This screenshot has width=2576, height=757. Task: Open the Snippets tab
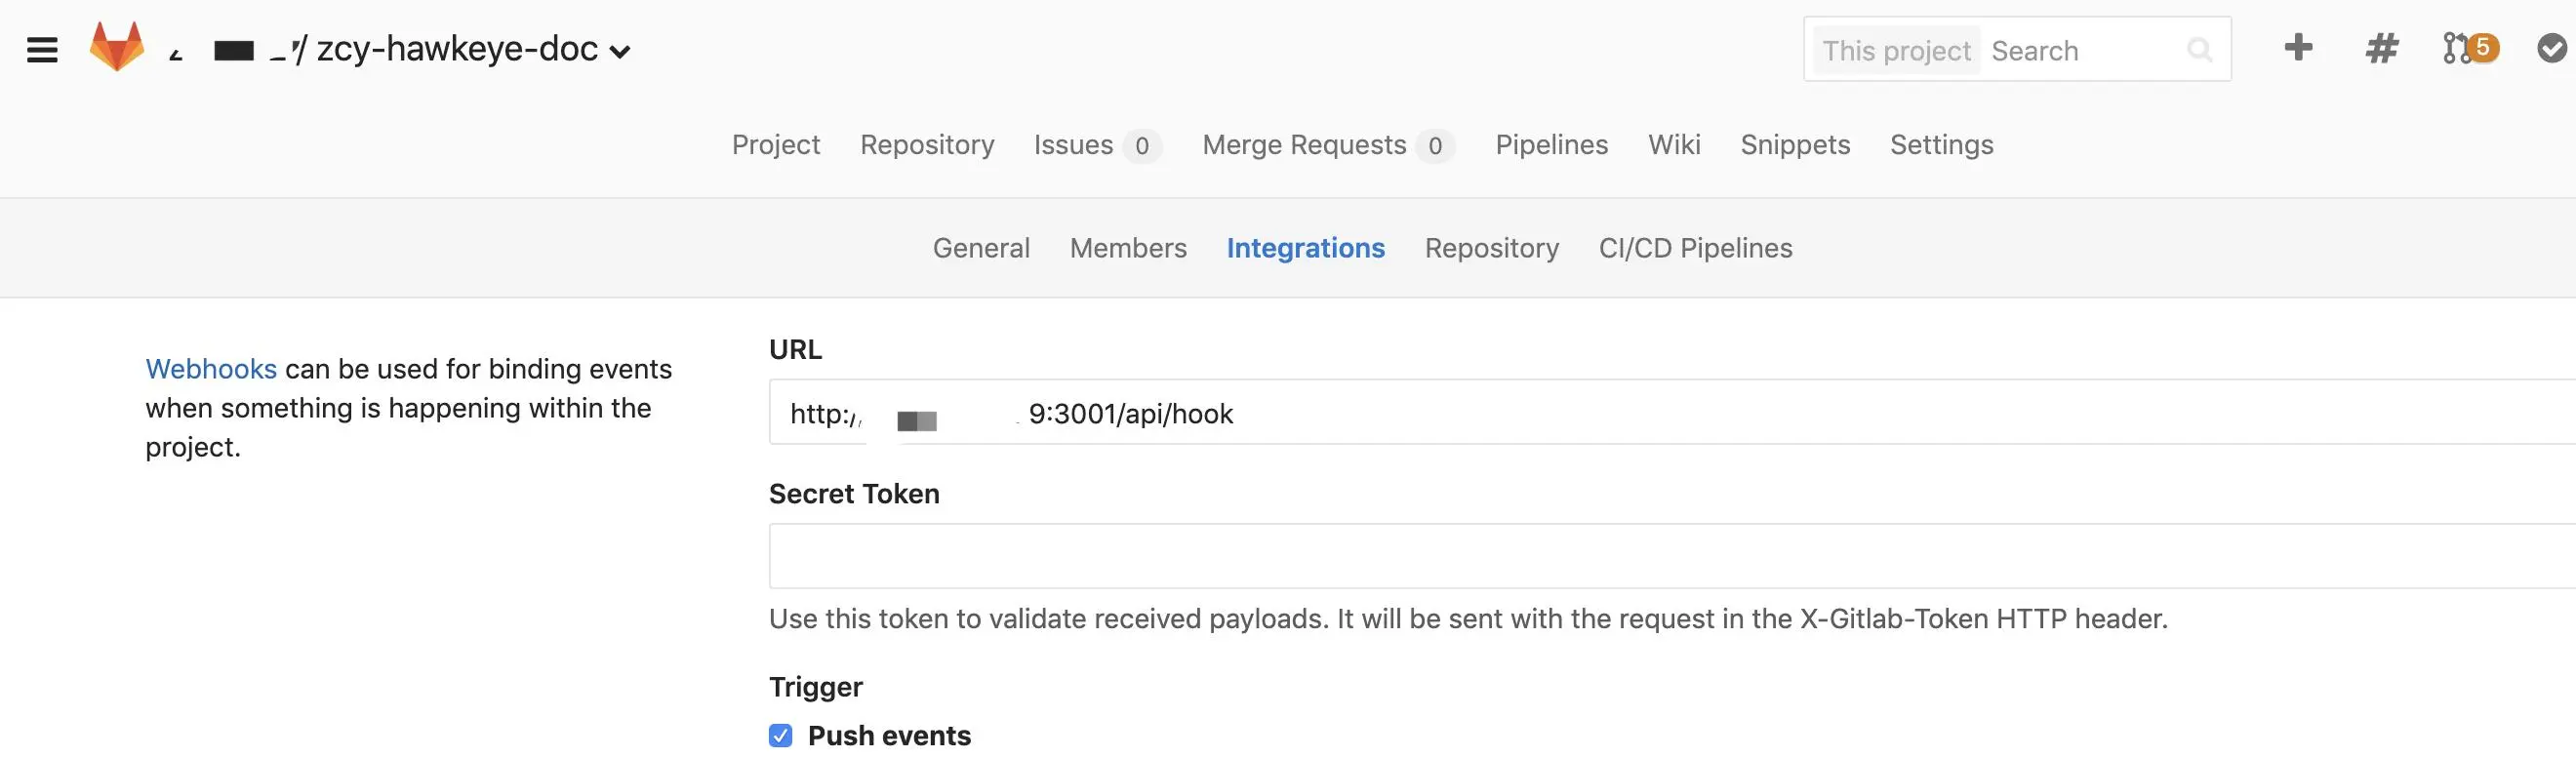1795,145
